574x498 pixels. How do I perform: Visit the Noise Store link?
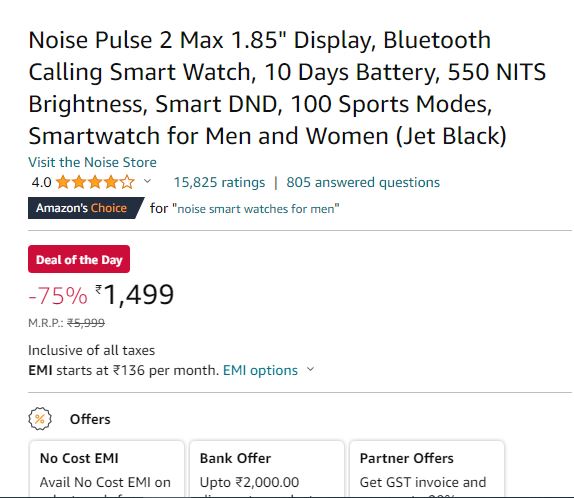coord(92,162)
